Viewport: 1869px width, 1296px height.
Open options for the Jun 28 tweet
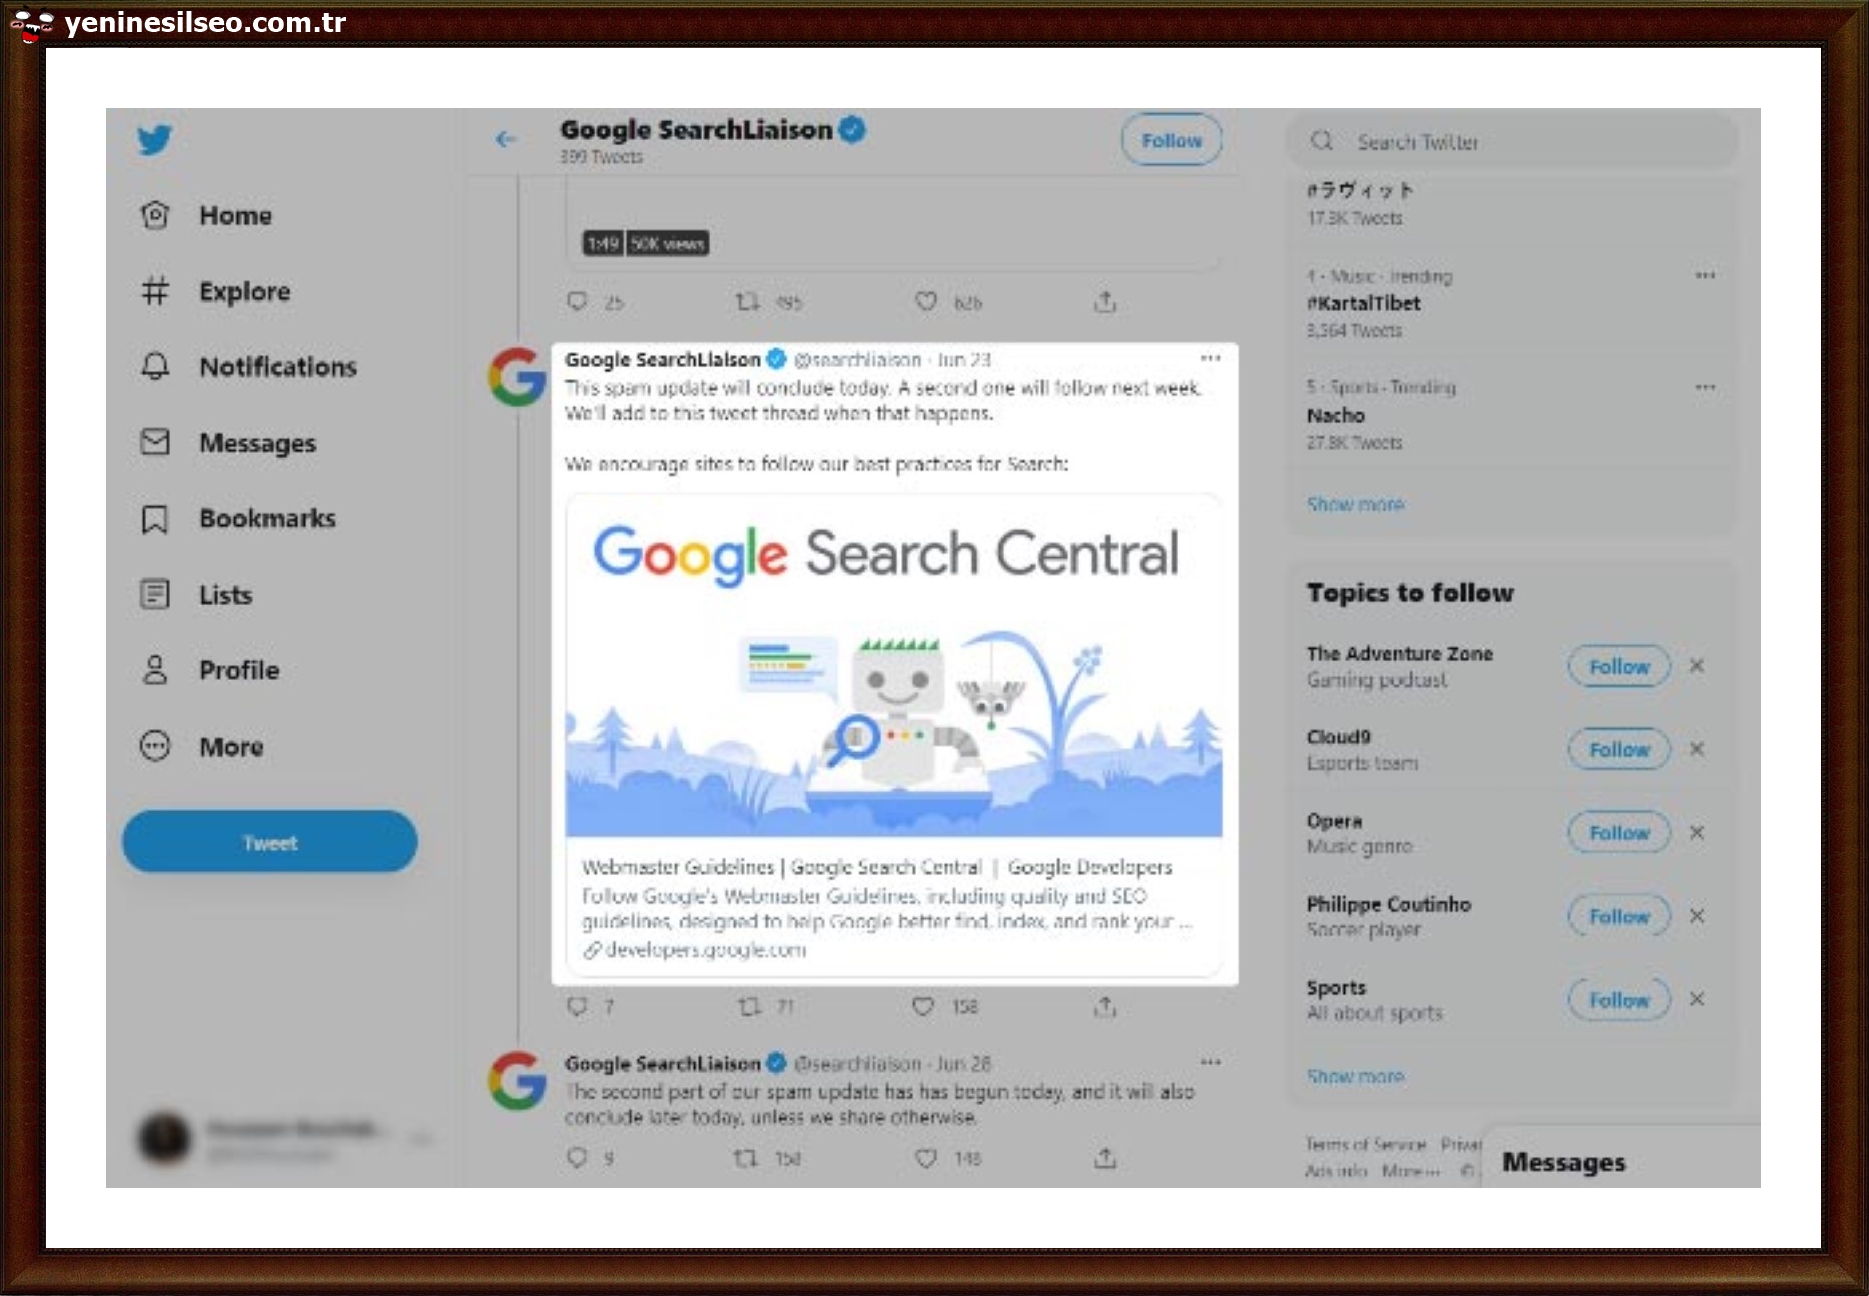[x=1210, y=1062]
